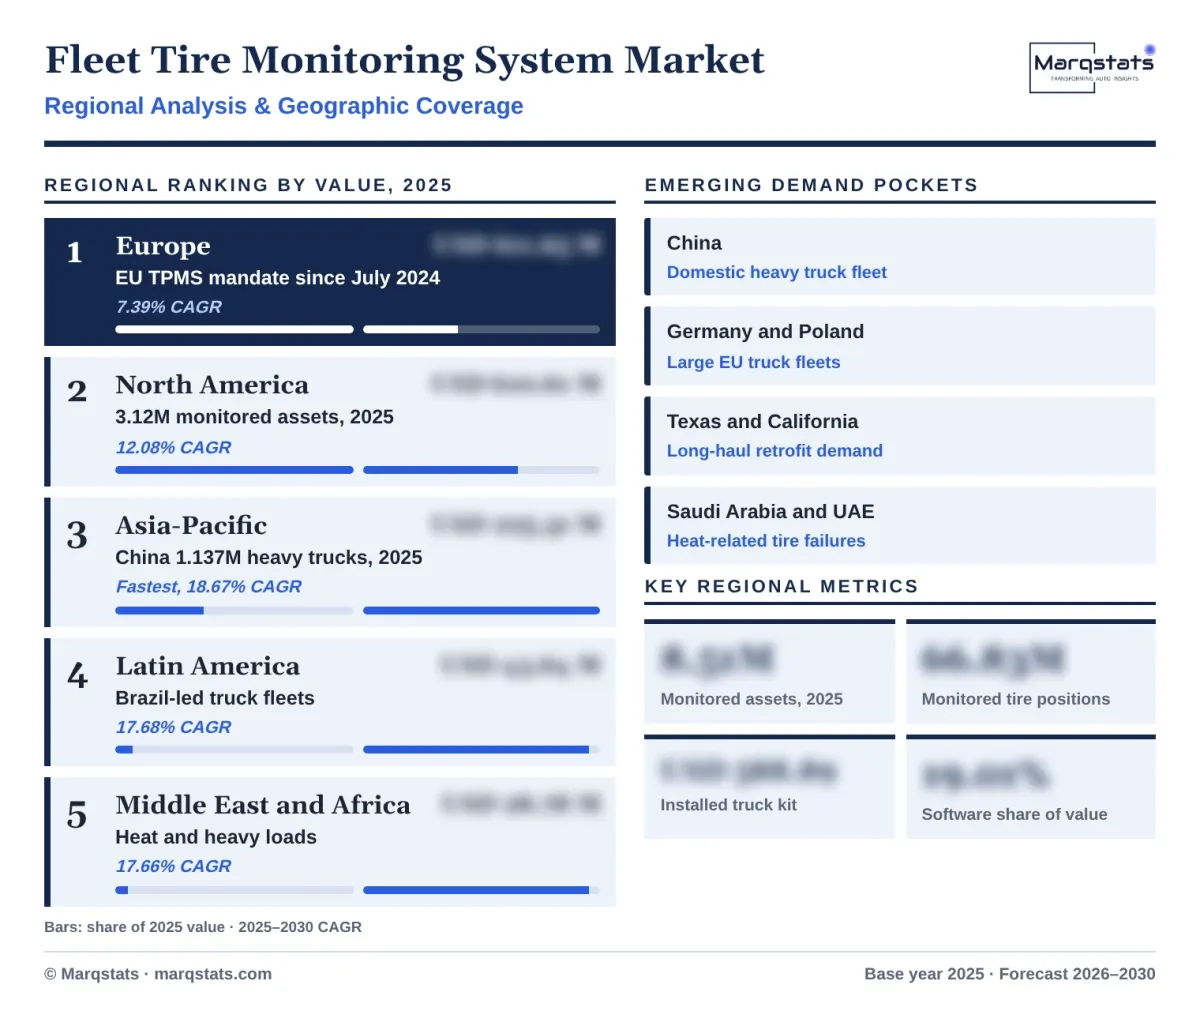Click Large EU truck fleets text
This screenshot has width=1200, height=1011.
coord(754,362)
